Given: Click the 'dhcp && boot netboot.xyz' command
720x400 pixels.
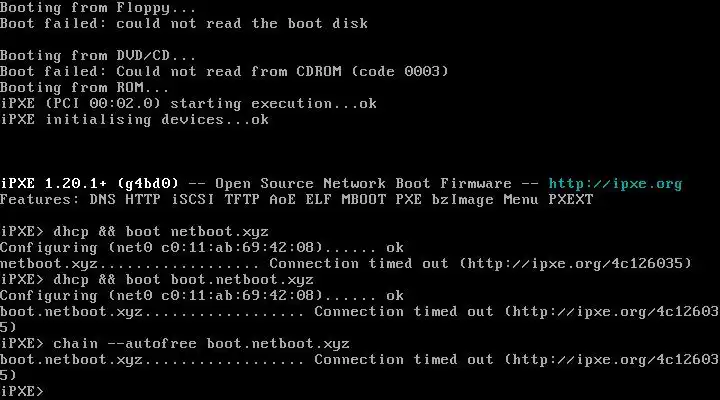Looking at the screenshot, I should [161, 231].
